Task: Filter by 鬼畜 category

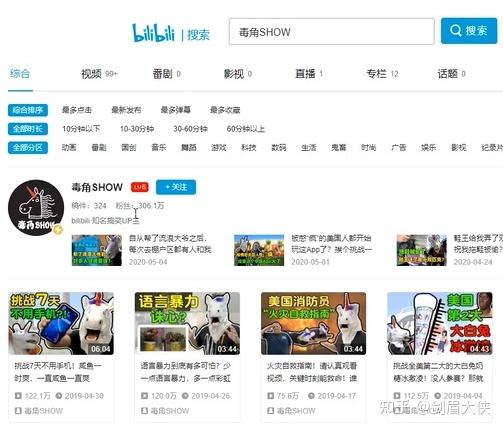Action: [x=339, y=147]
